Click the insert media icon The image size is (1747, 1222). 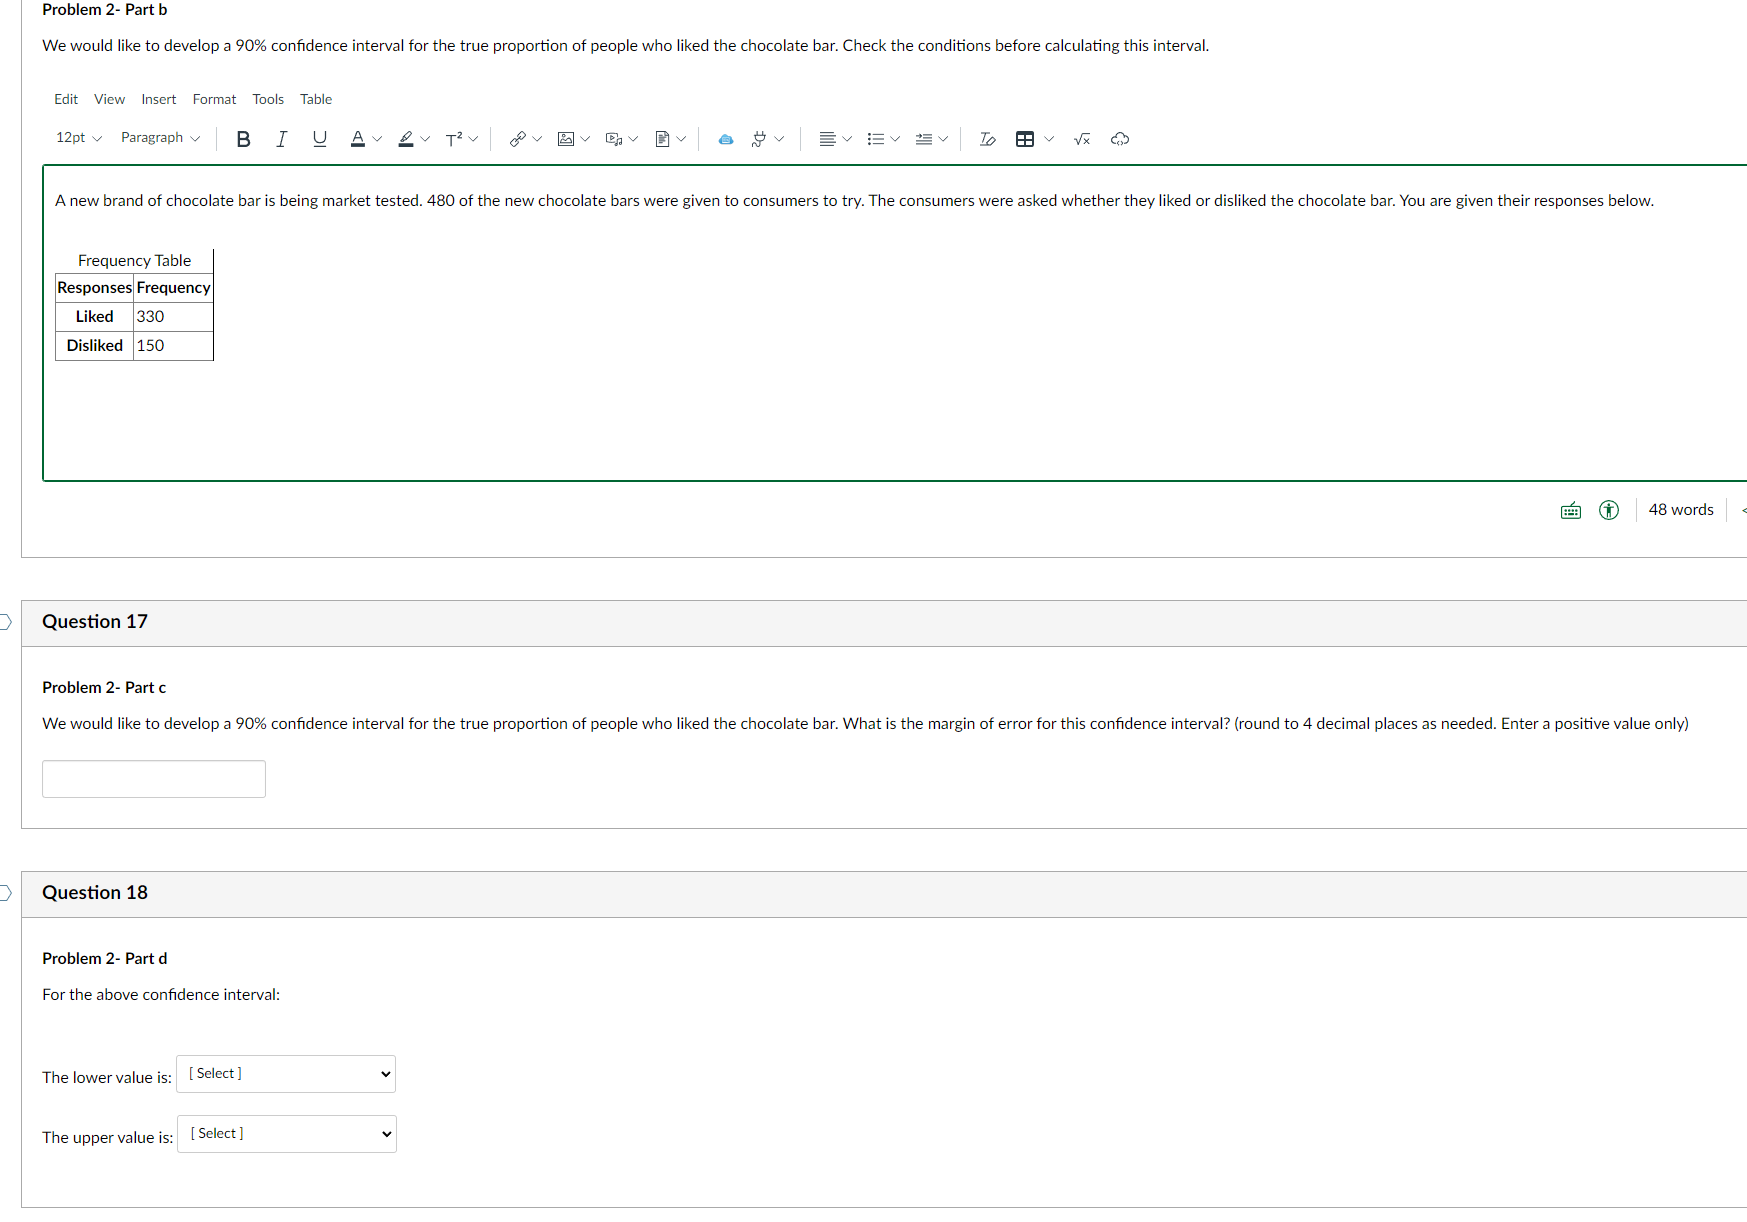click(x=614, y=139)
